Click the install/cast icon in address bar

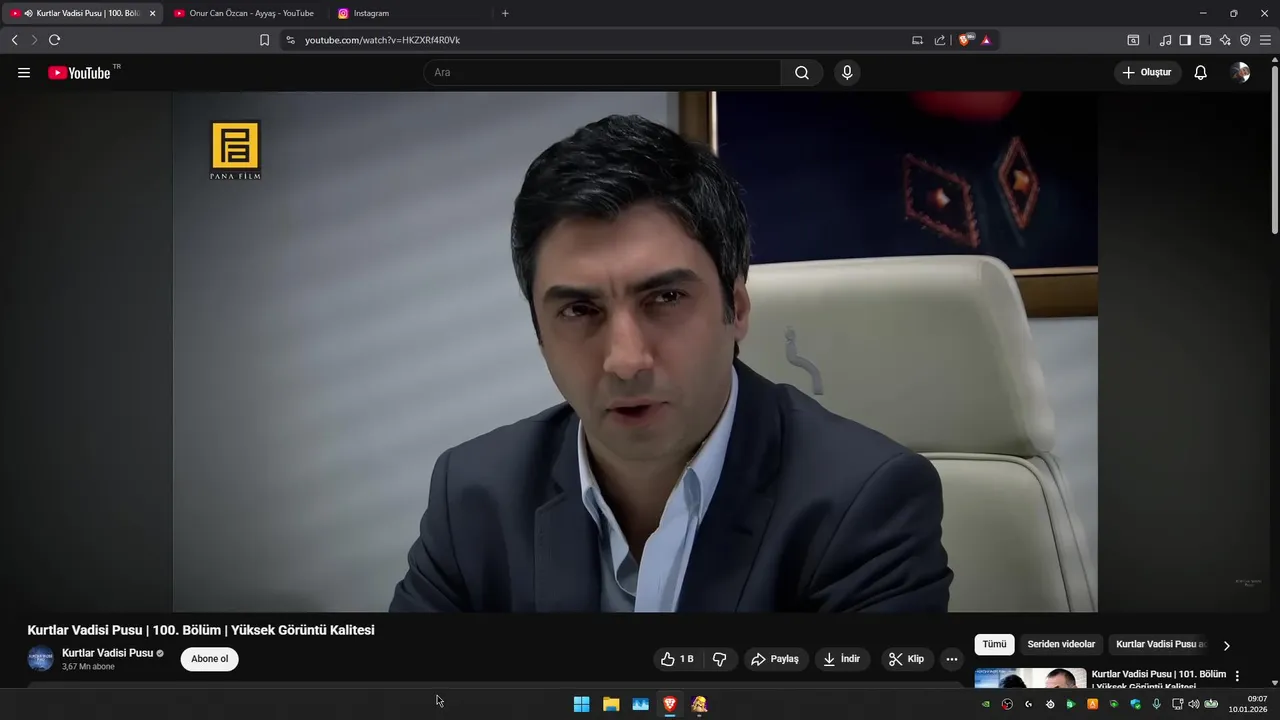point(917,40)
